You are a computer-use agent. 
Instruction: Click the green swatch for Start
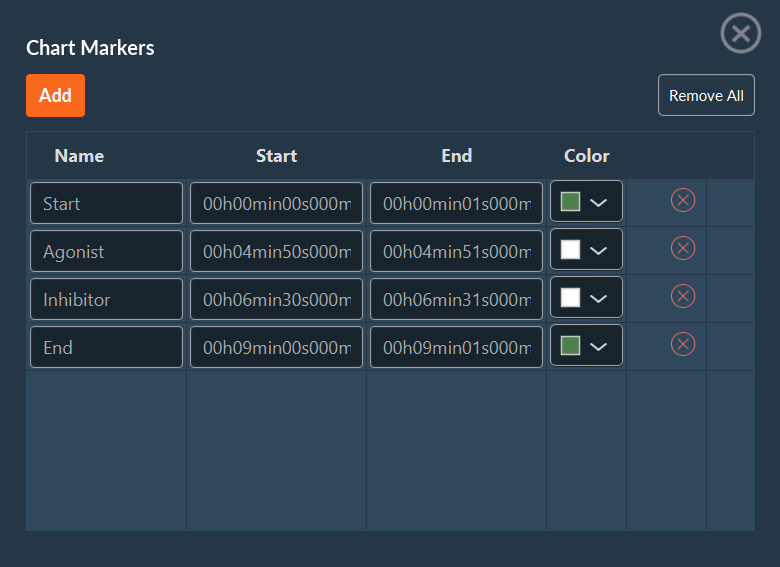(571, 202)
